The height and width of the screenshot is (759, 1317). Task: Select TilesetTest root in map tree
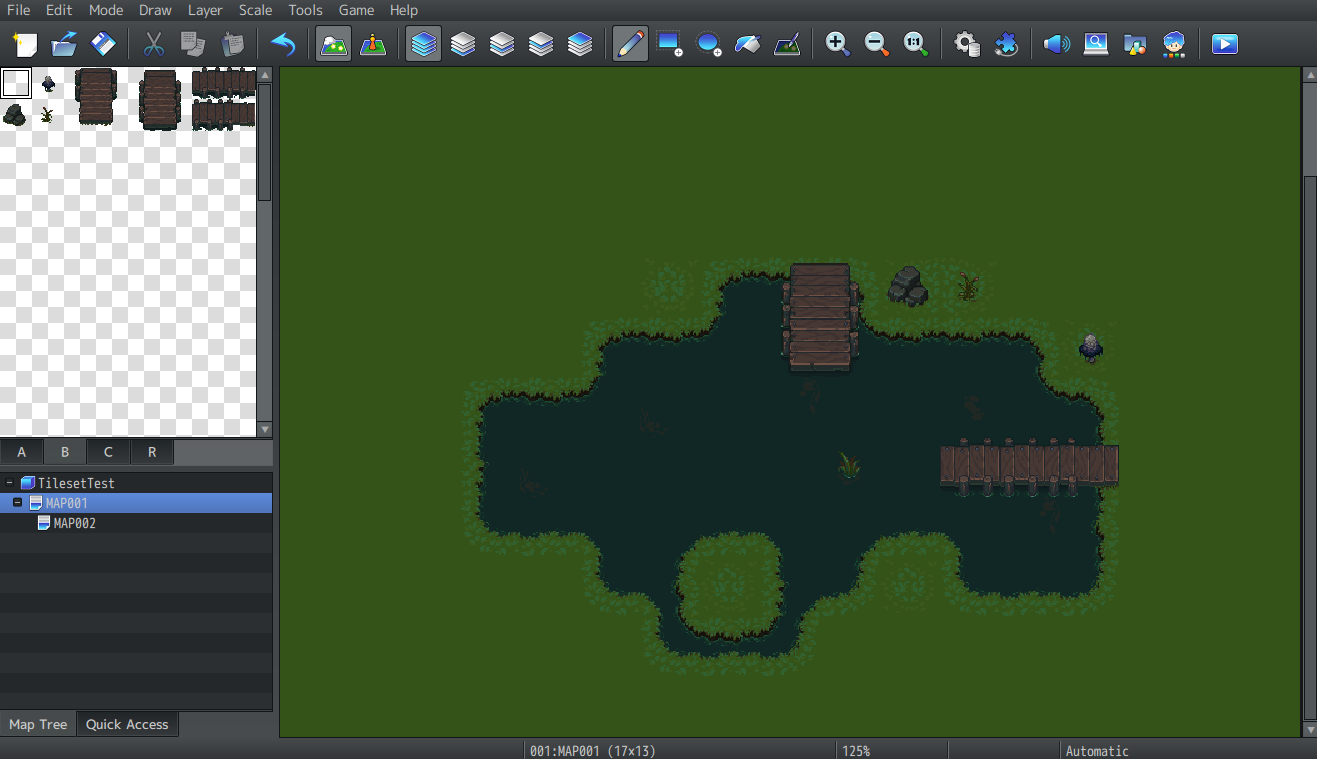(136, 483)
